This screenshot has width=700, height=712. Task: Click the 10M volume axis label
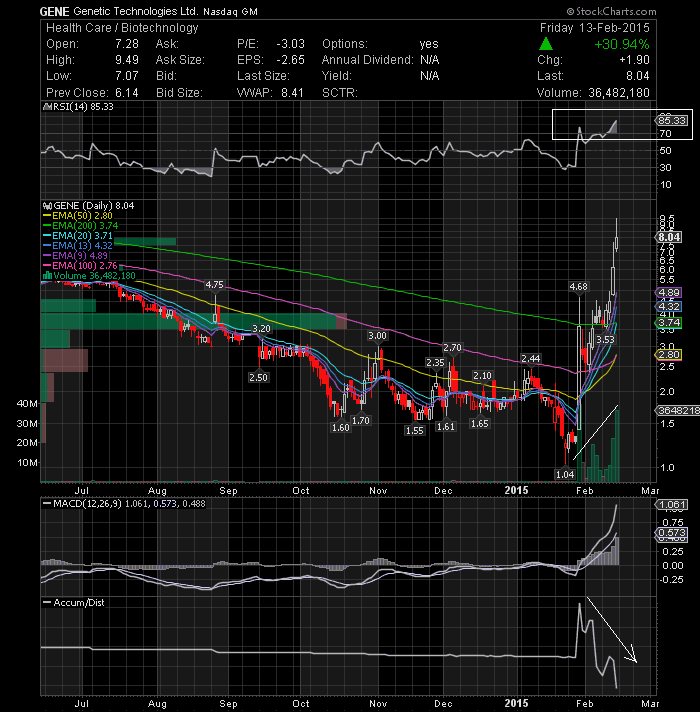(27, 463)
